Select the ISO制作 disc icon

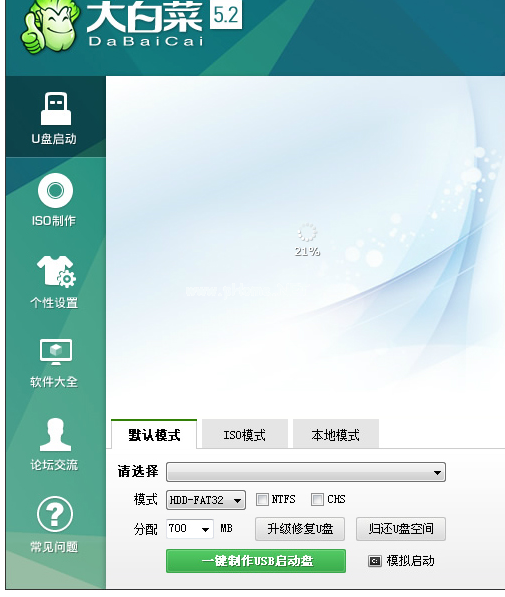[x=55, y=190]
